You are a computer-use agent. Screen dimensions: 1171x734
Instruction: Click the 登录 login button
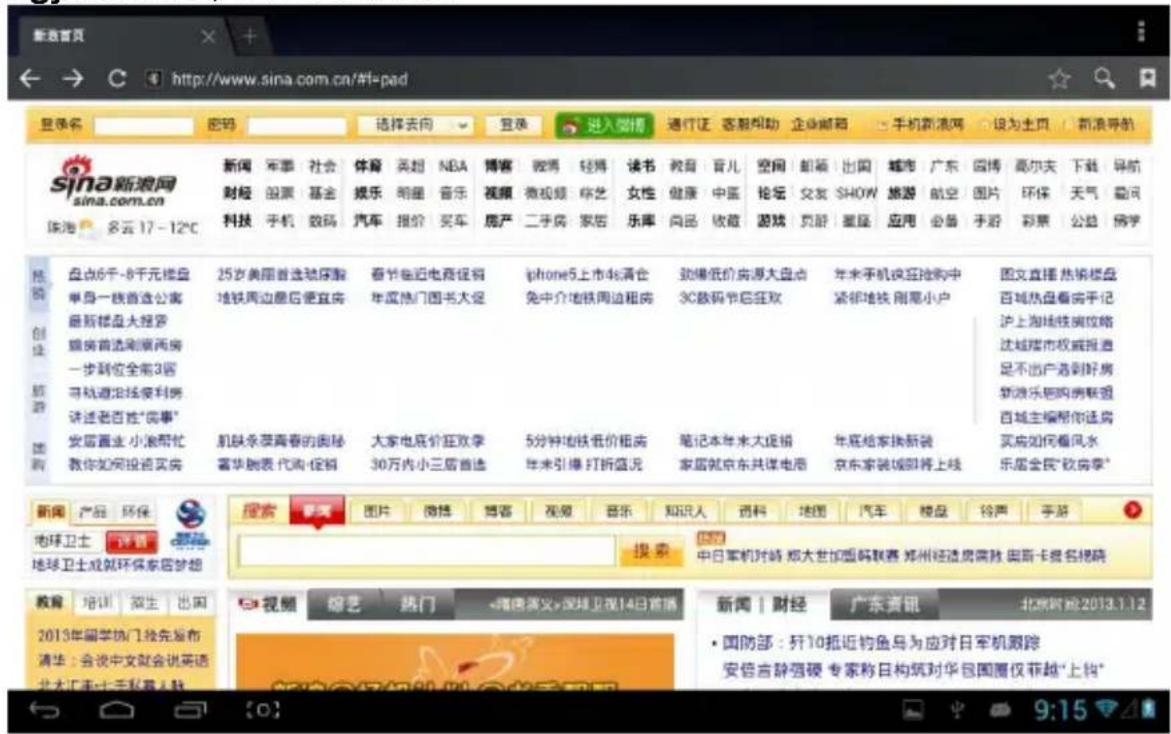514,125
